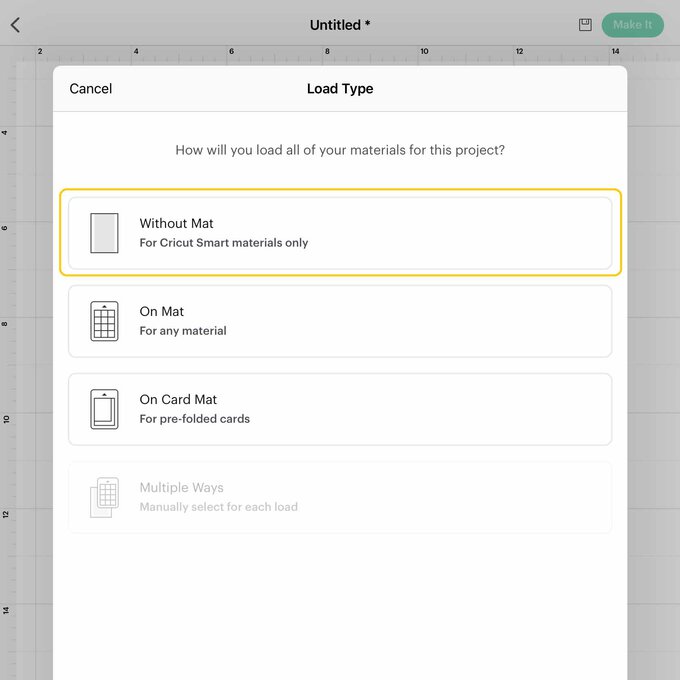
Task: Click "Manually select for each load" text
Action: pyautogui.click(x=218, y=507)
